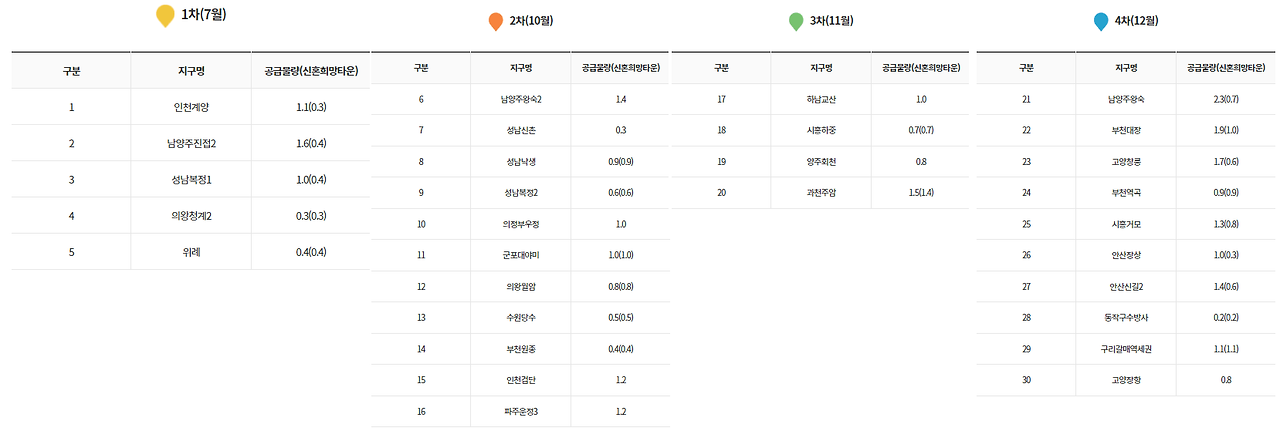Viewport: 1280px width, 431px height.
Task: Select the 위례 row name
Action: pos(190,252)
